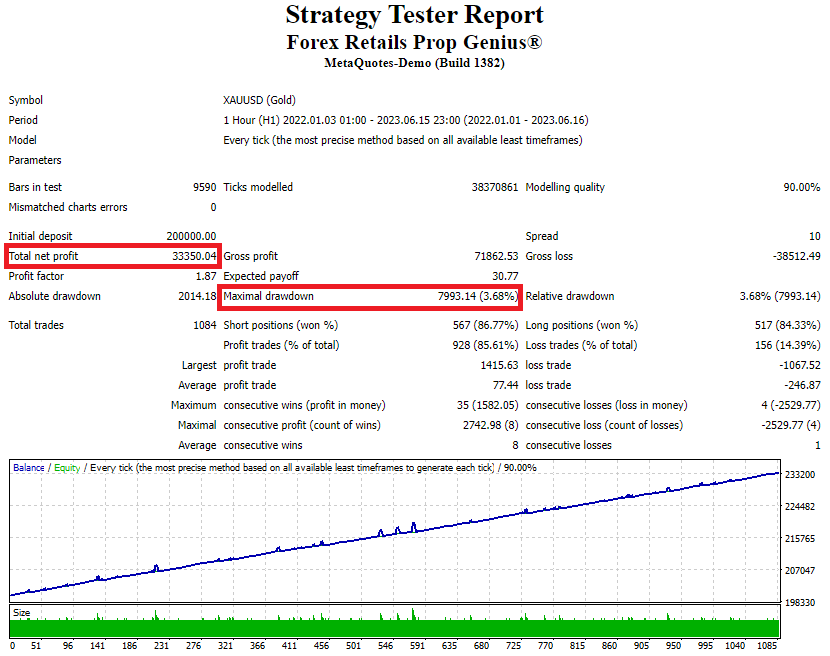Click the Spread value 10
The height and width of the screenshot is (656, 830).
pos(814,236)
